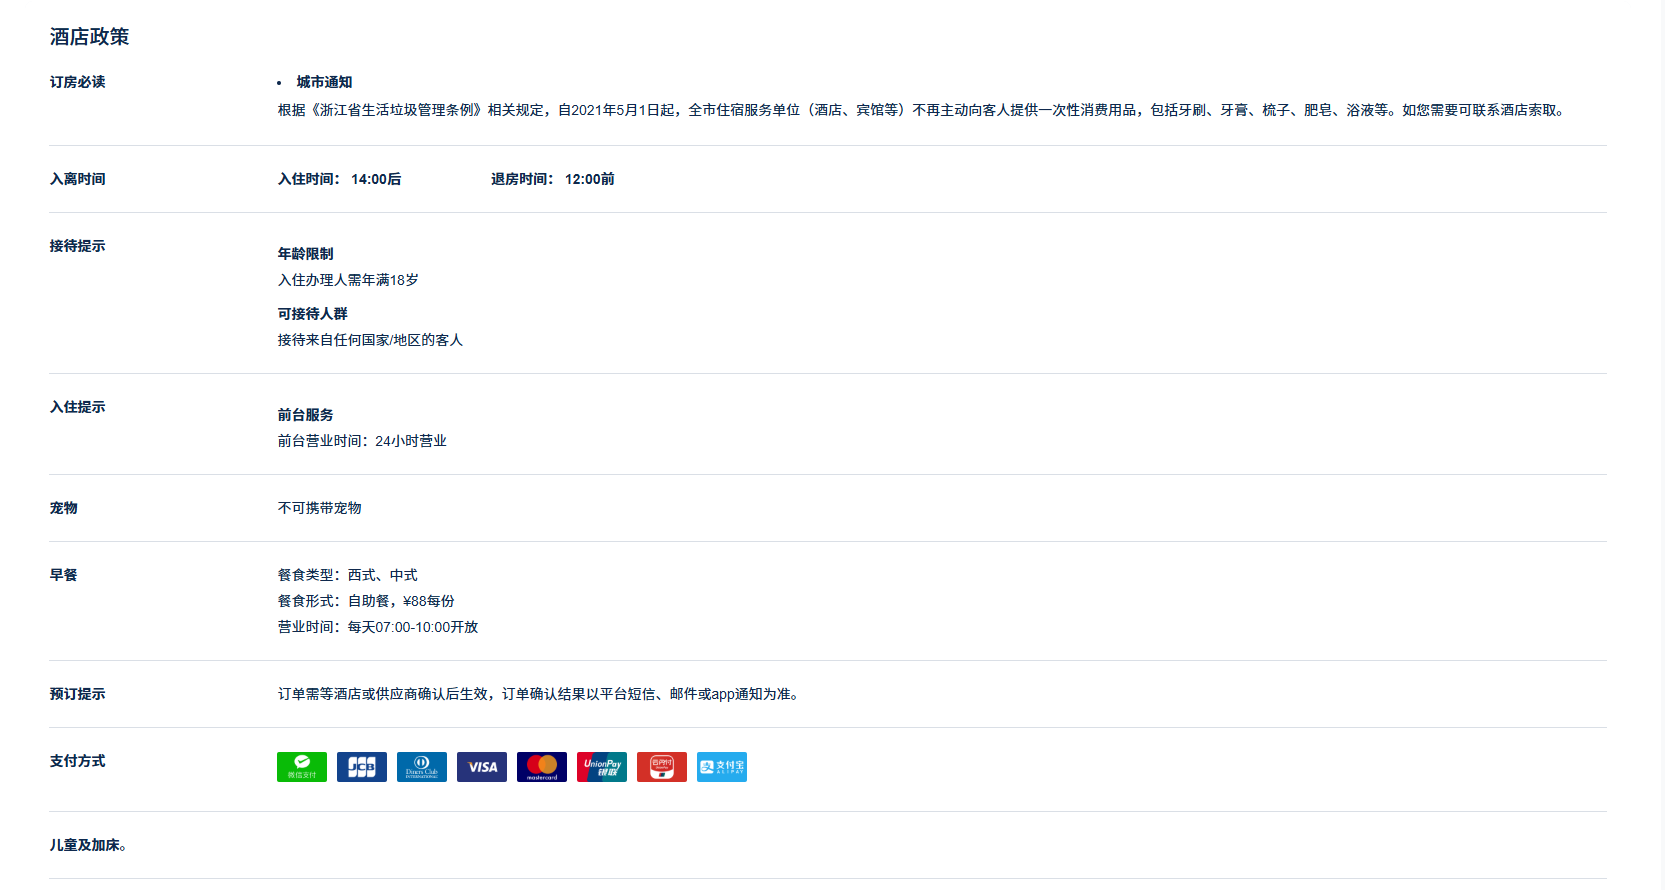
Task: Click the UnionPay 银联 icon
Action: (602, 767)
